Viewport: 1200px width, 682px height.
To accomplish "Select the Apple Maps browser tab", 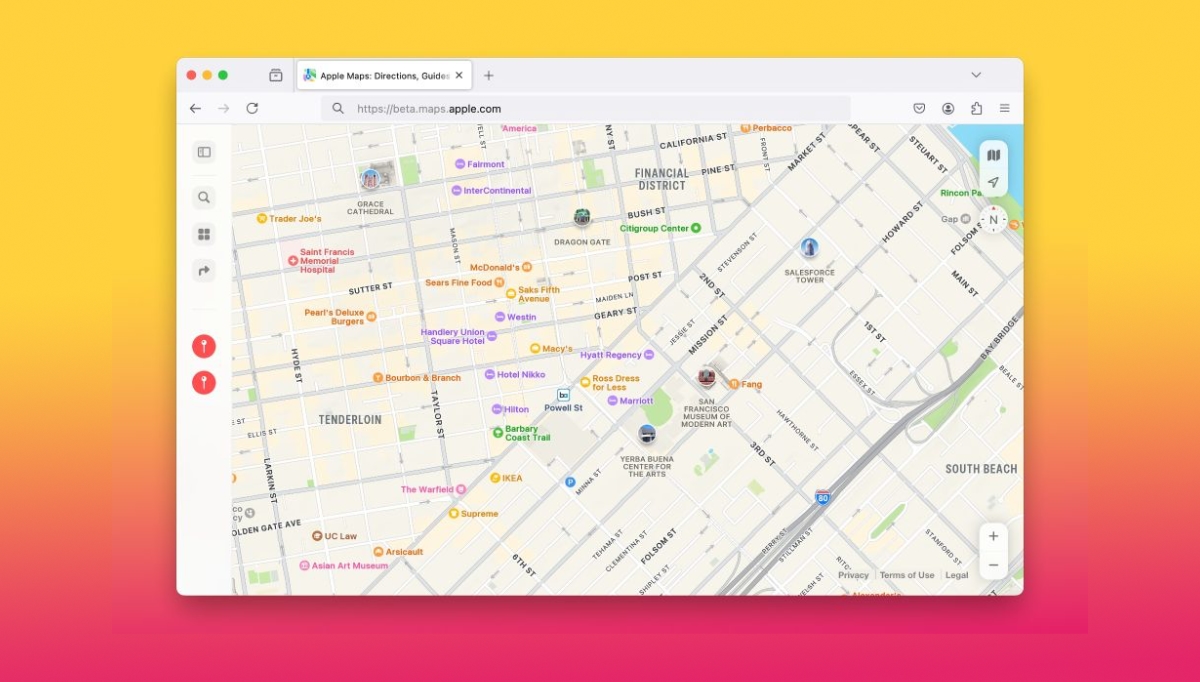I will coord(384,75).
